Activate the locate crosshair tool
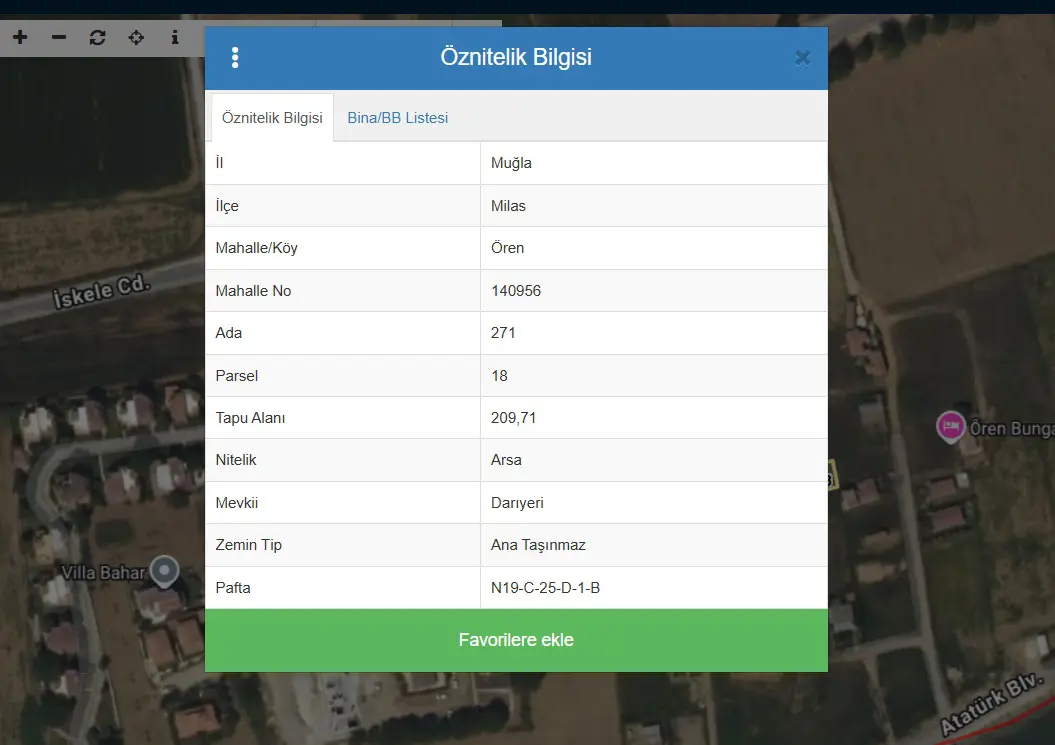The image size is (1055, 745). tap(136, 37)
